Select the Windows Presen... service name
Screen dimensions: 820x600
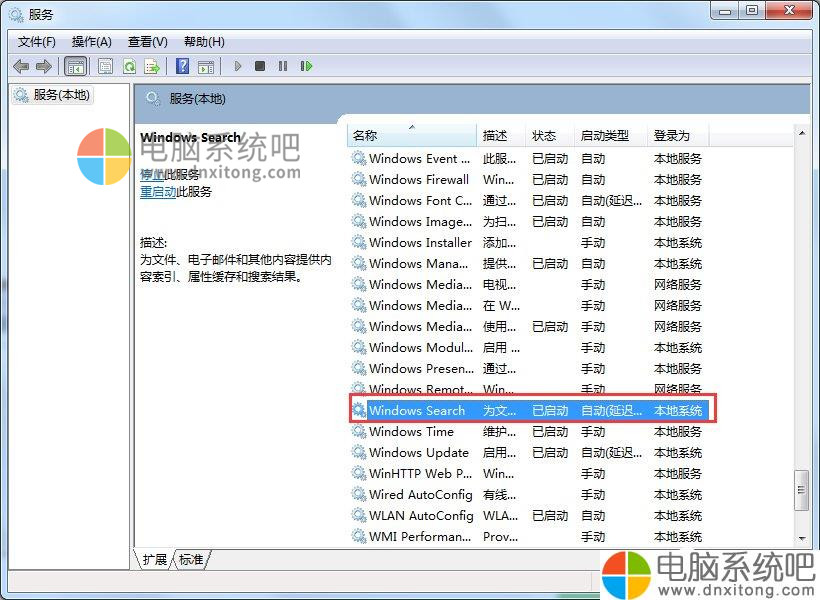coord(422,369)
